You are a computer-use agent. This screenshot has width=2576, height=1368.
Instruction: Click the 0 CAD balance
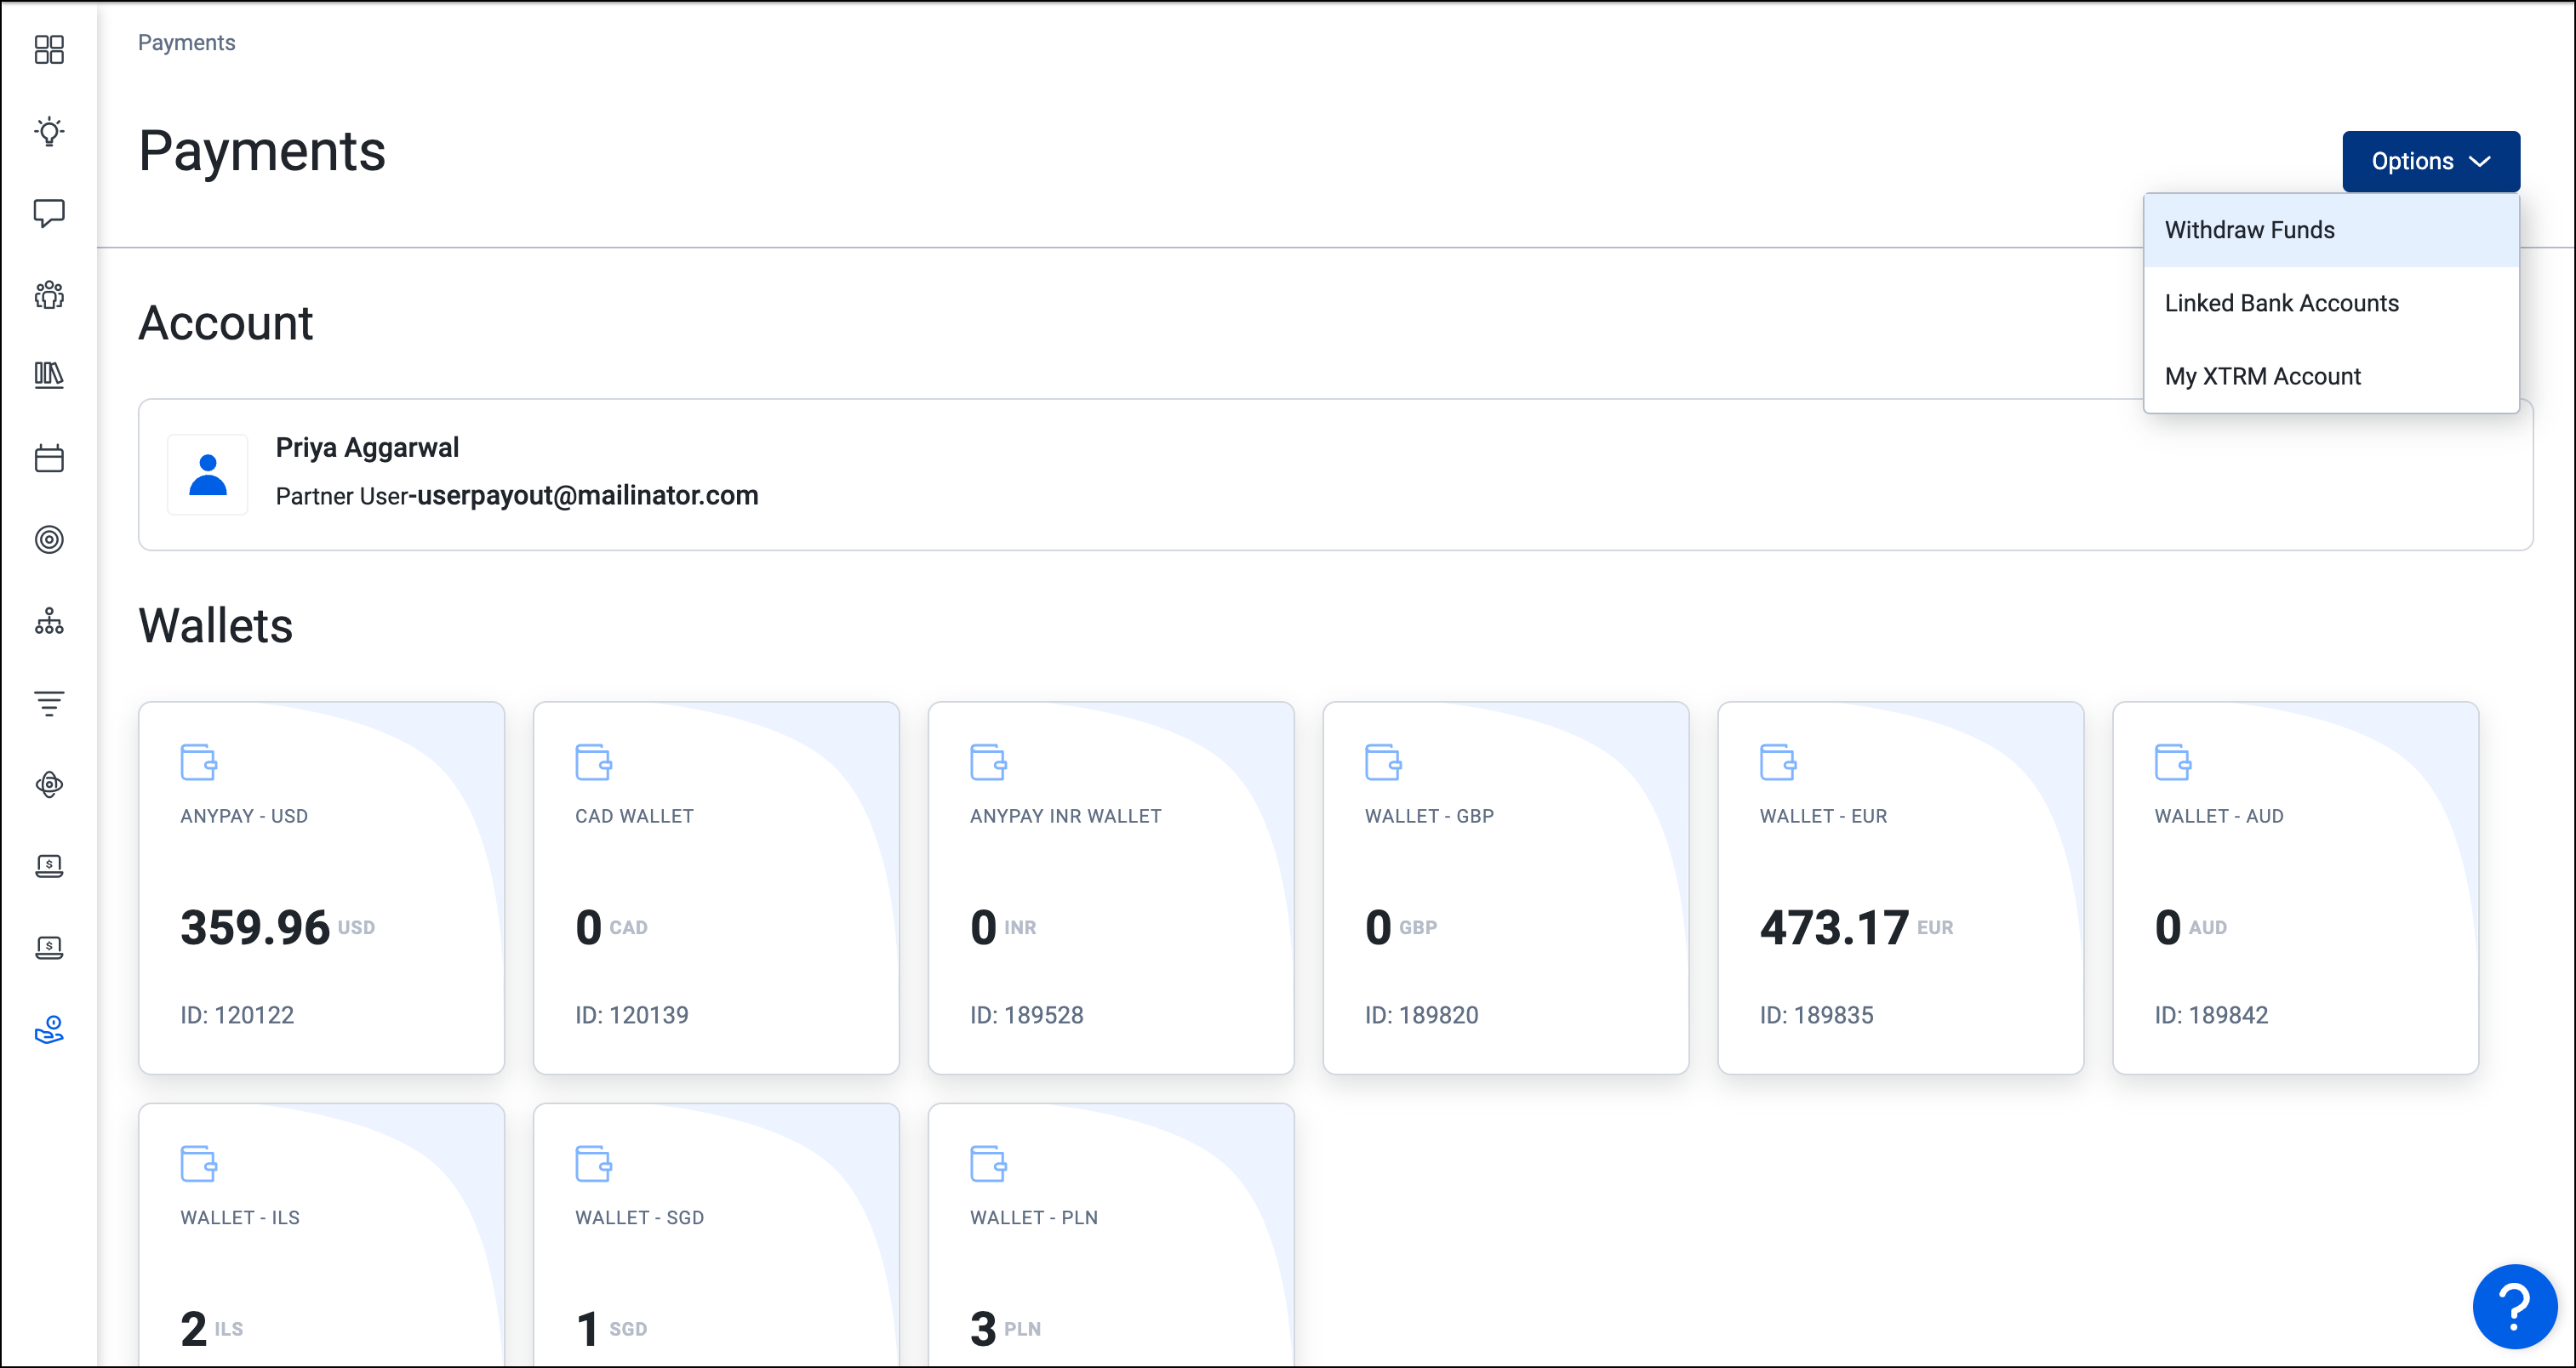pos(611,927)
